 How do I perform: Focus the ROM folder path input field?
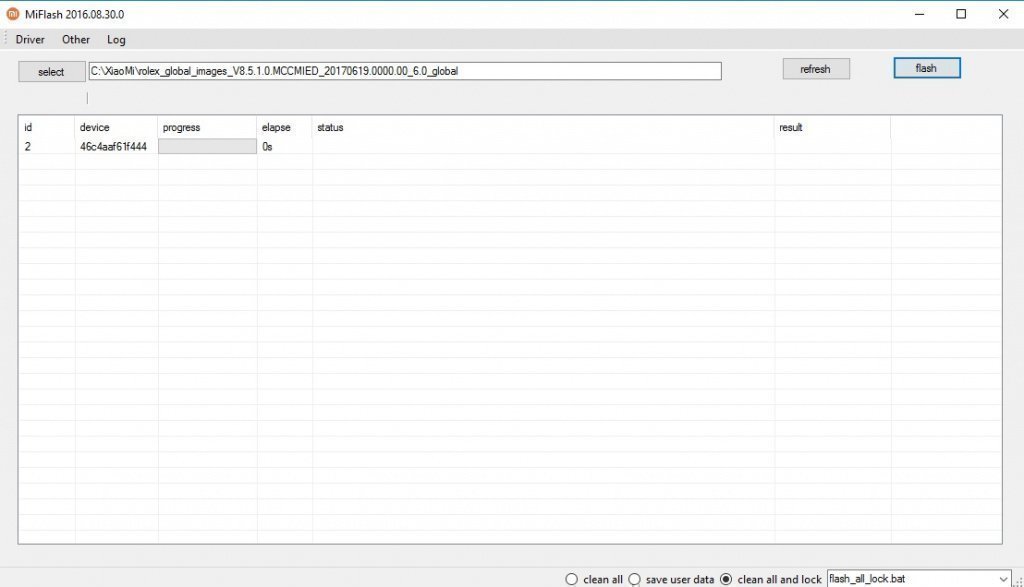405,71
